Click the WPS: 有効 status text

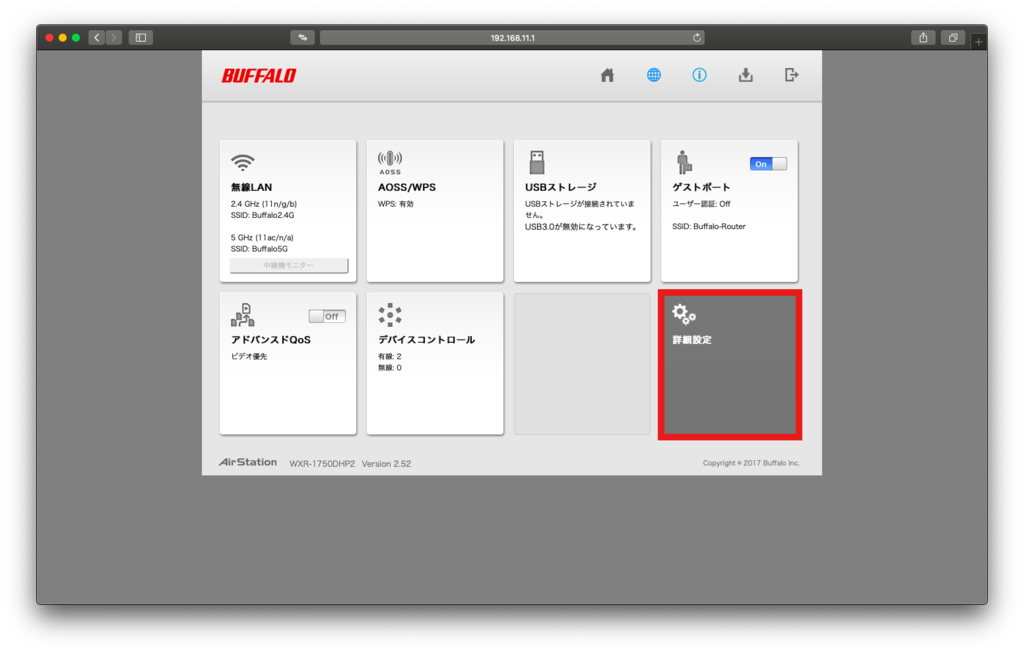396,204
